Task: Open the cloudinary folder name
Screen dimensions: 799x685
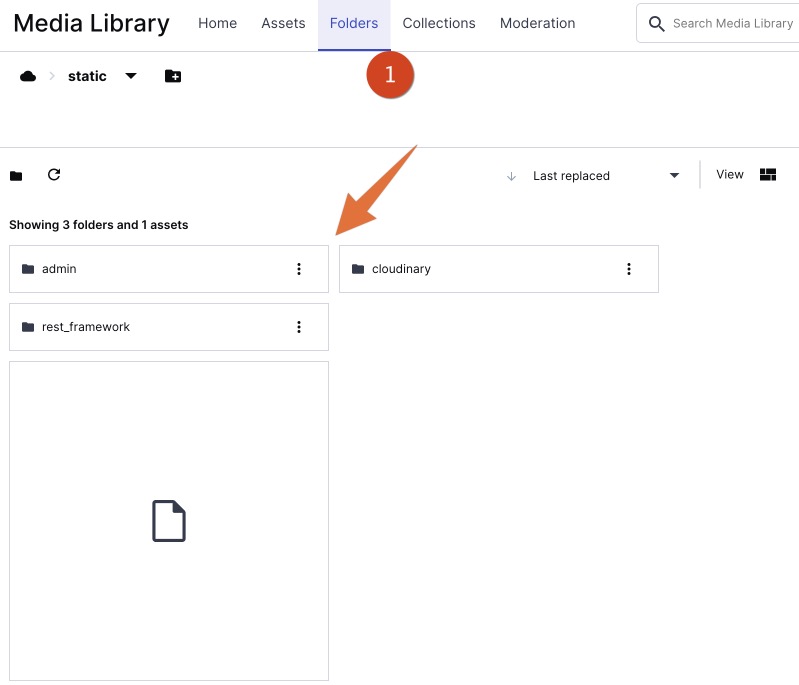Action: pos(401,269)
